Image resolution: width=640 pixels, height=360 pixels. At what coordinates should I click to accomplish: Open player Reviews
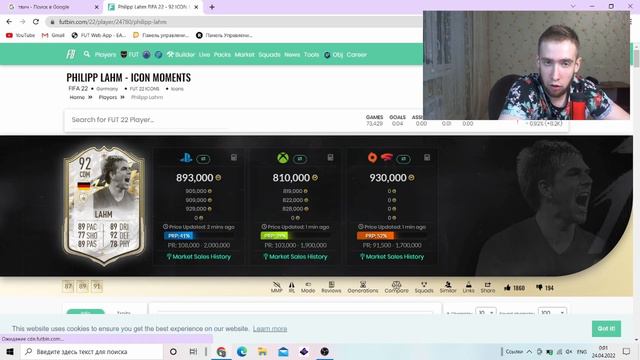331,287
